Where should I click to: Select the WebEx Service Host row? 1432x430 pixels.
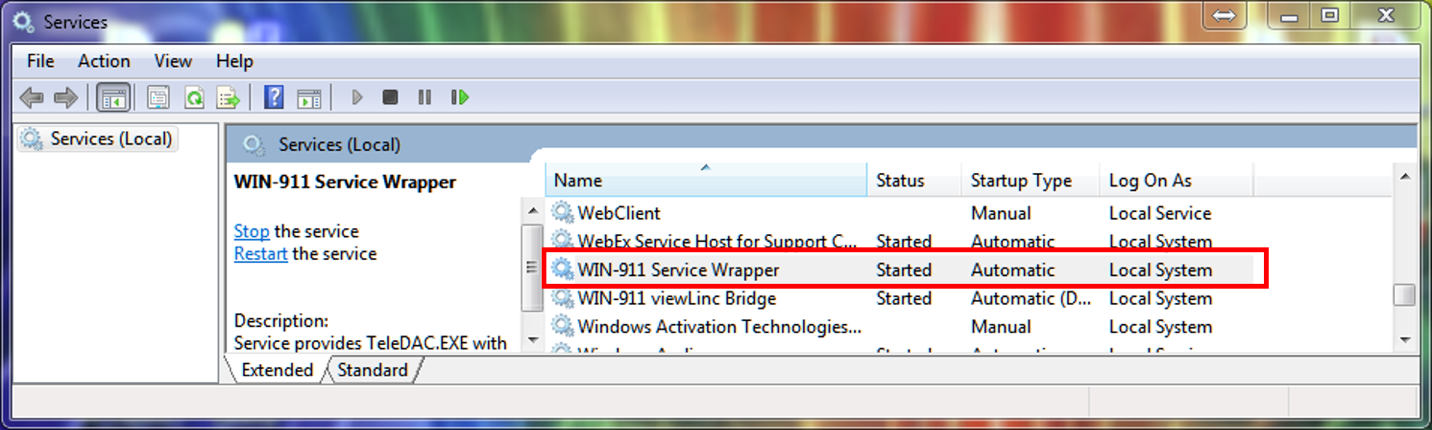900,241
